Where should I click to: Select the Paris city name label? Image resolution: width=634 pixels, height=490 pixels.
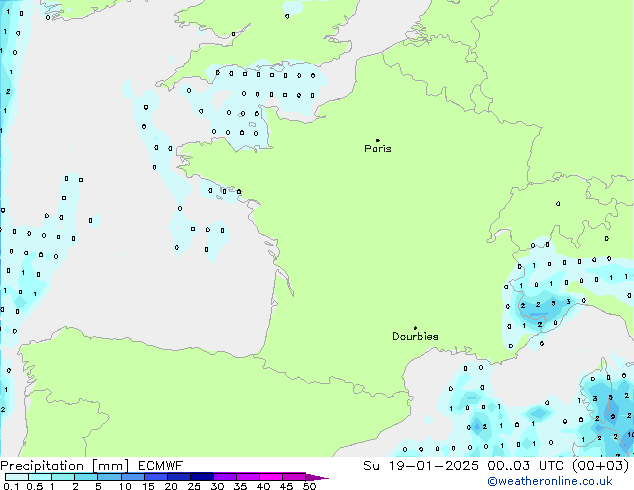pyautogui.click(x=378, y=149)
